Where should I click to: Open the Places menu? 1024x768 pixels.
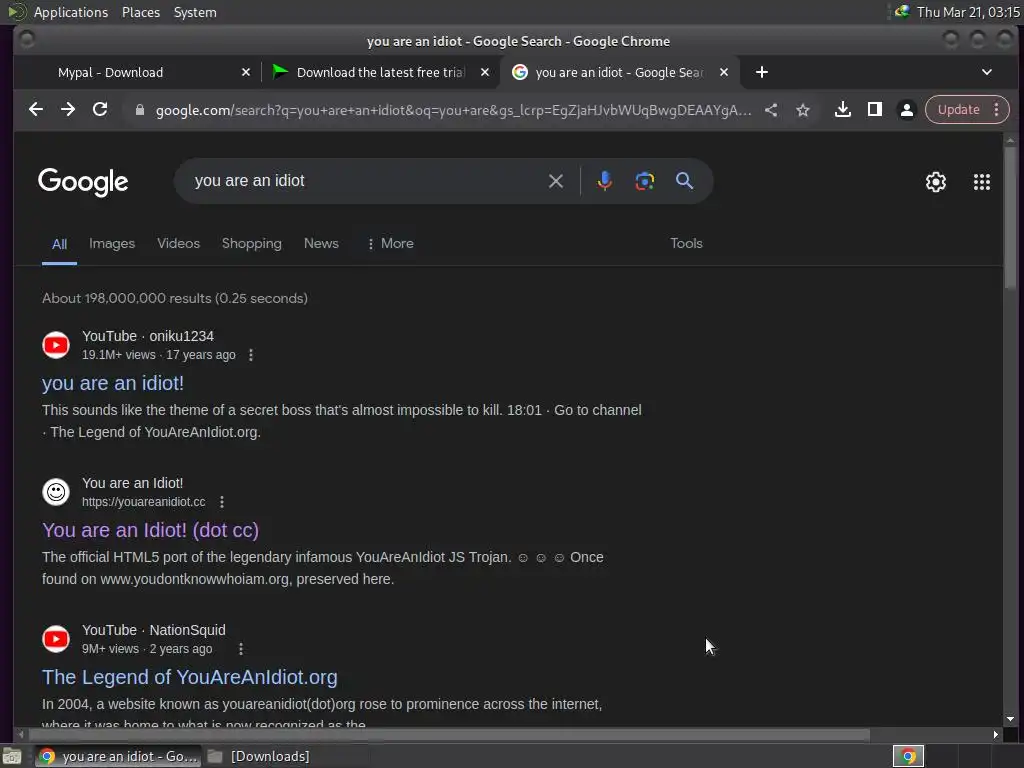(x=140, y=12)
